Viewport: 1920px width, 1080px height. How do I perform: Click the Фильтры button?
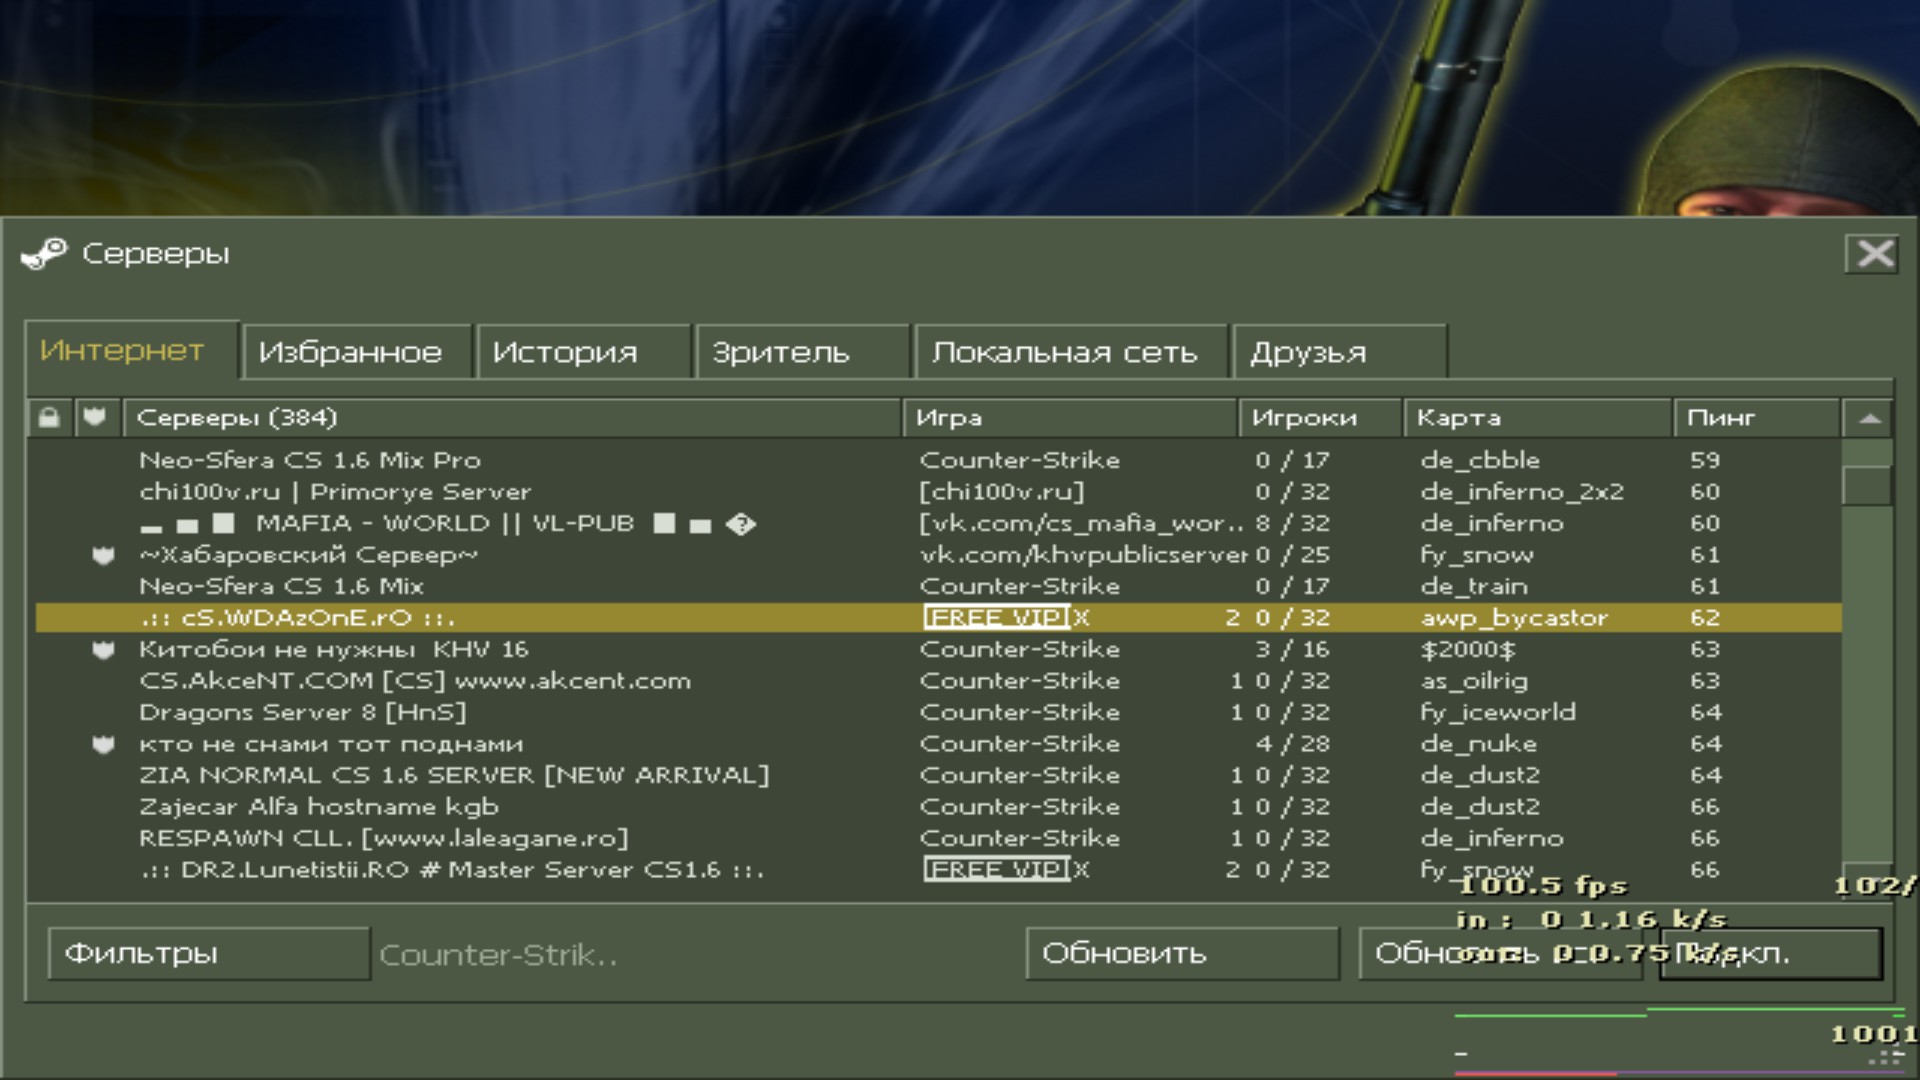pyautogui.click(x=209, y=954)
